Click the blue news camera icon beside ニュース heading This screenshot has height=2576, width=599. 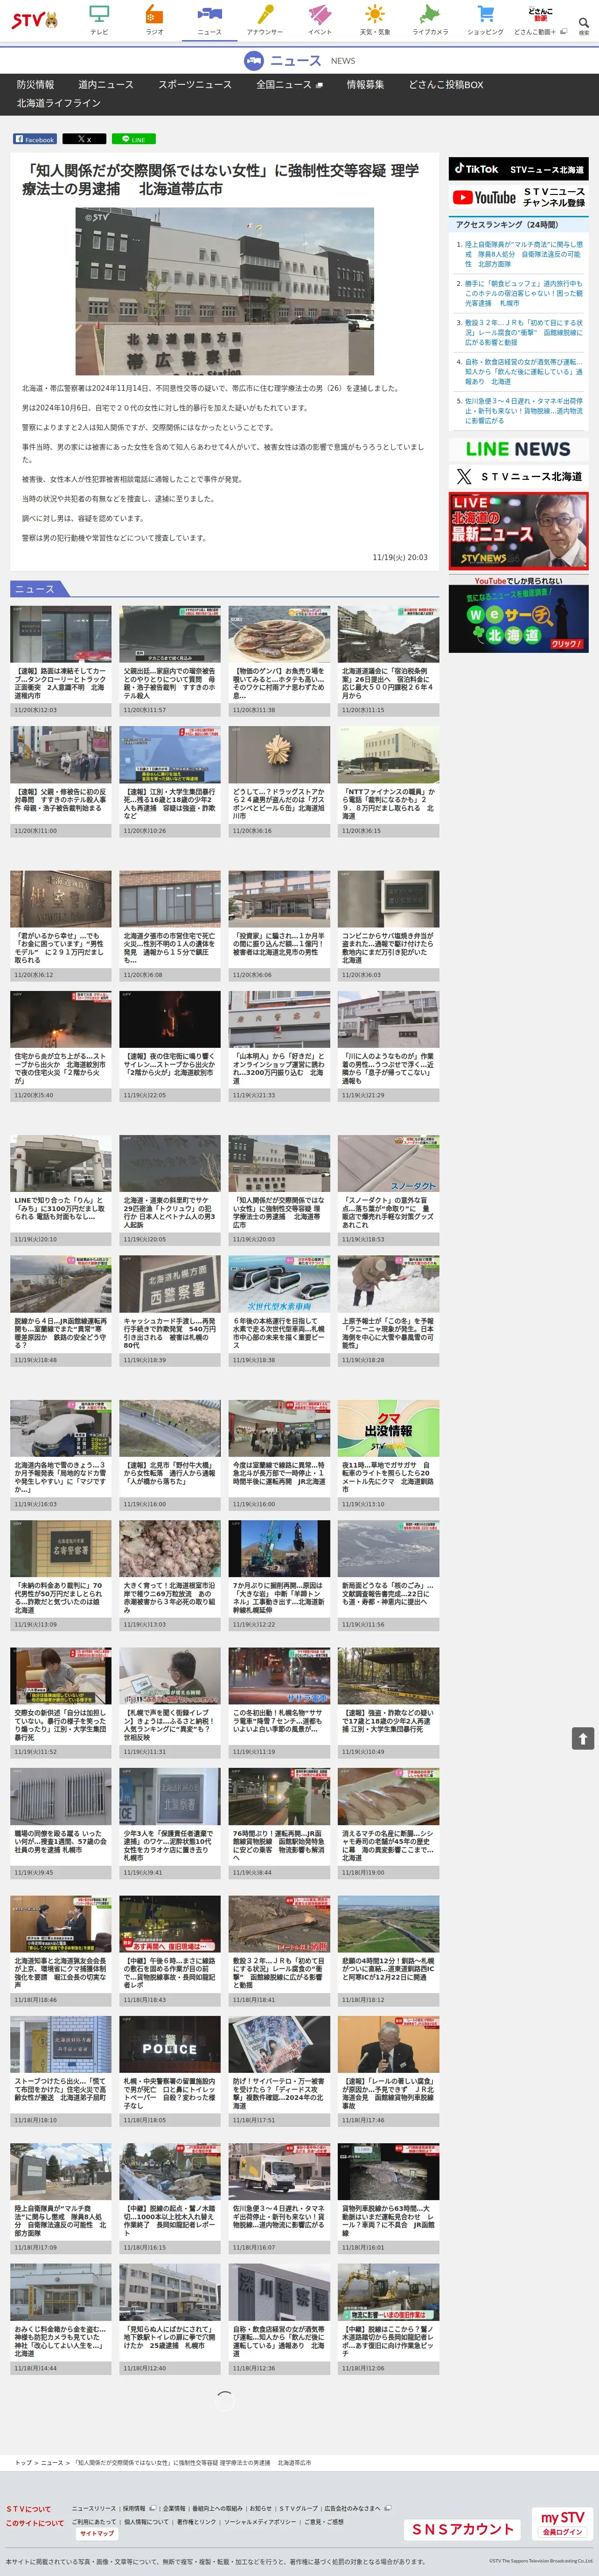[254, 61]
